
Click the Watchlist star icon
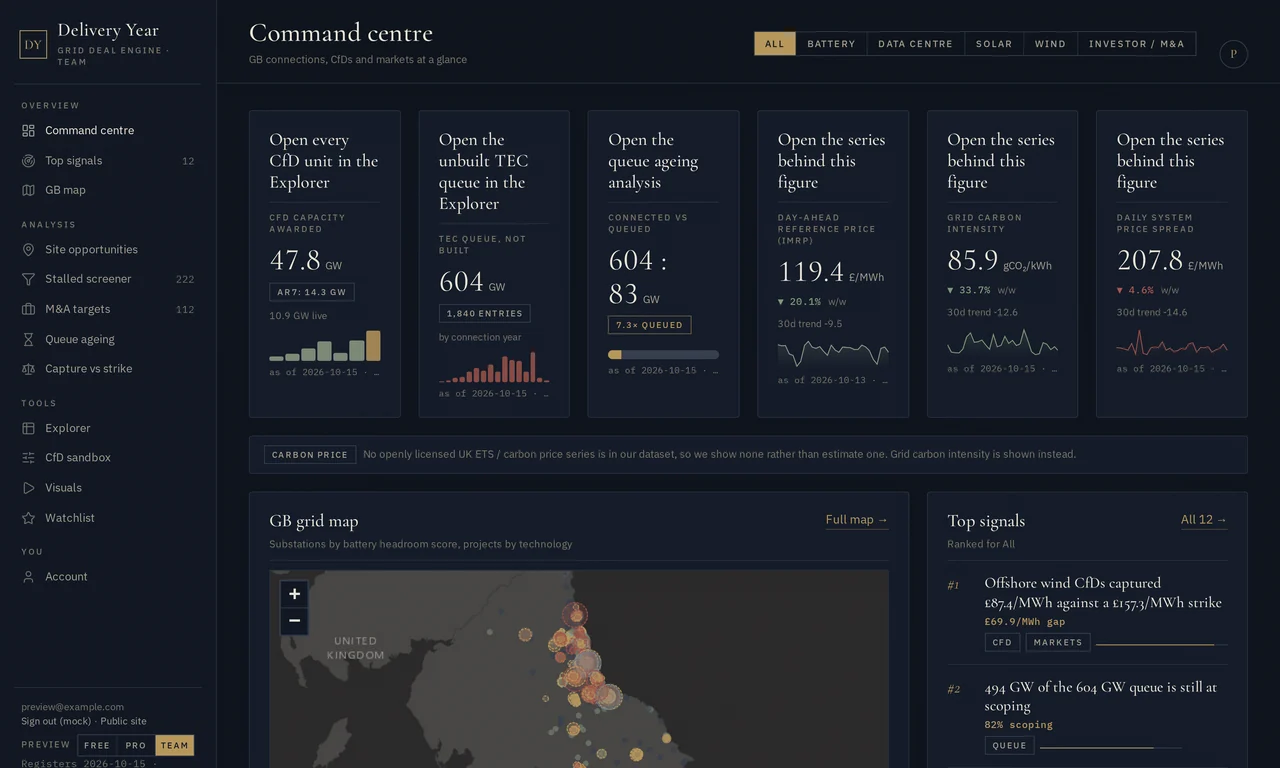(x=28, y=518)
